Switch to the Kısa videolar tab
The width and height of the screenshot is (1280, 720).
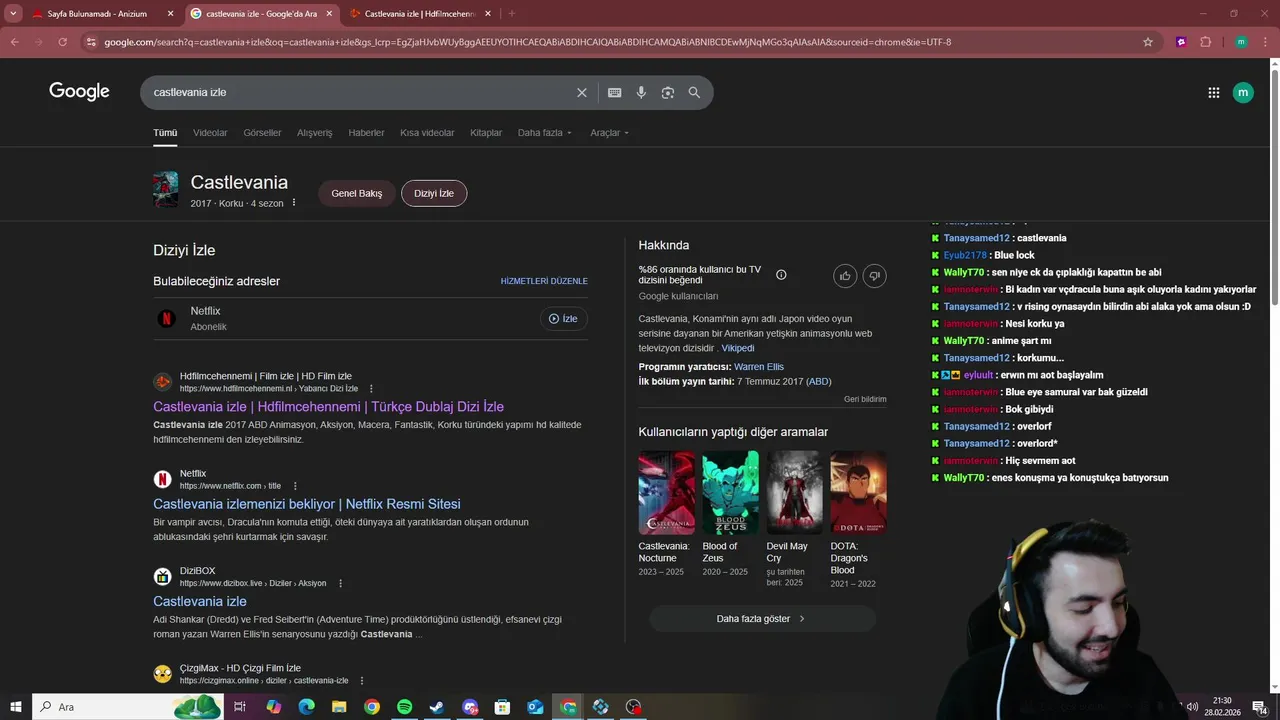(427, 133)
